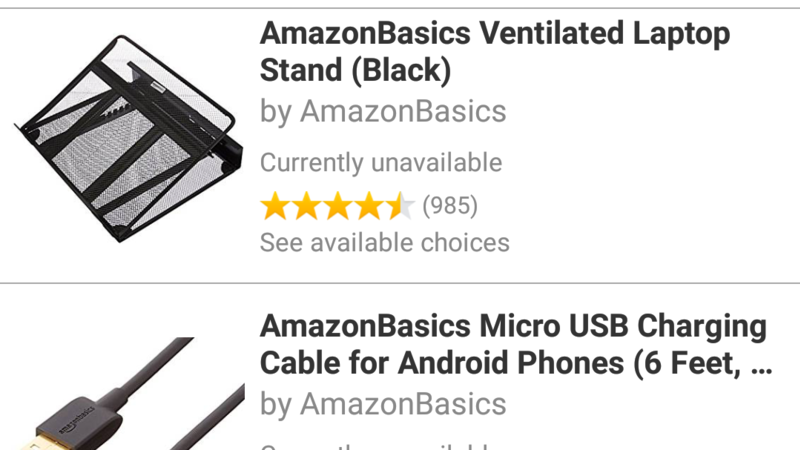Select the 'Currently unavailable' status text
The height and width of the screenshot is (450, 800).
tap(381, 163)
